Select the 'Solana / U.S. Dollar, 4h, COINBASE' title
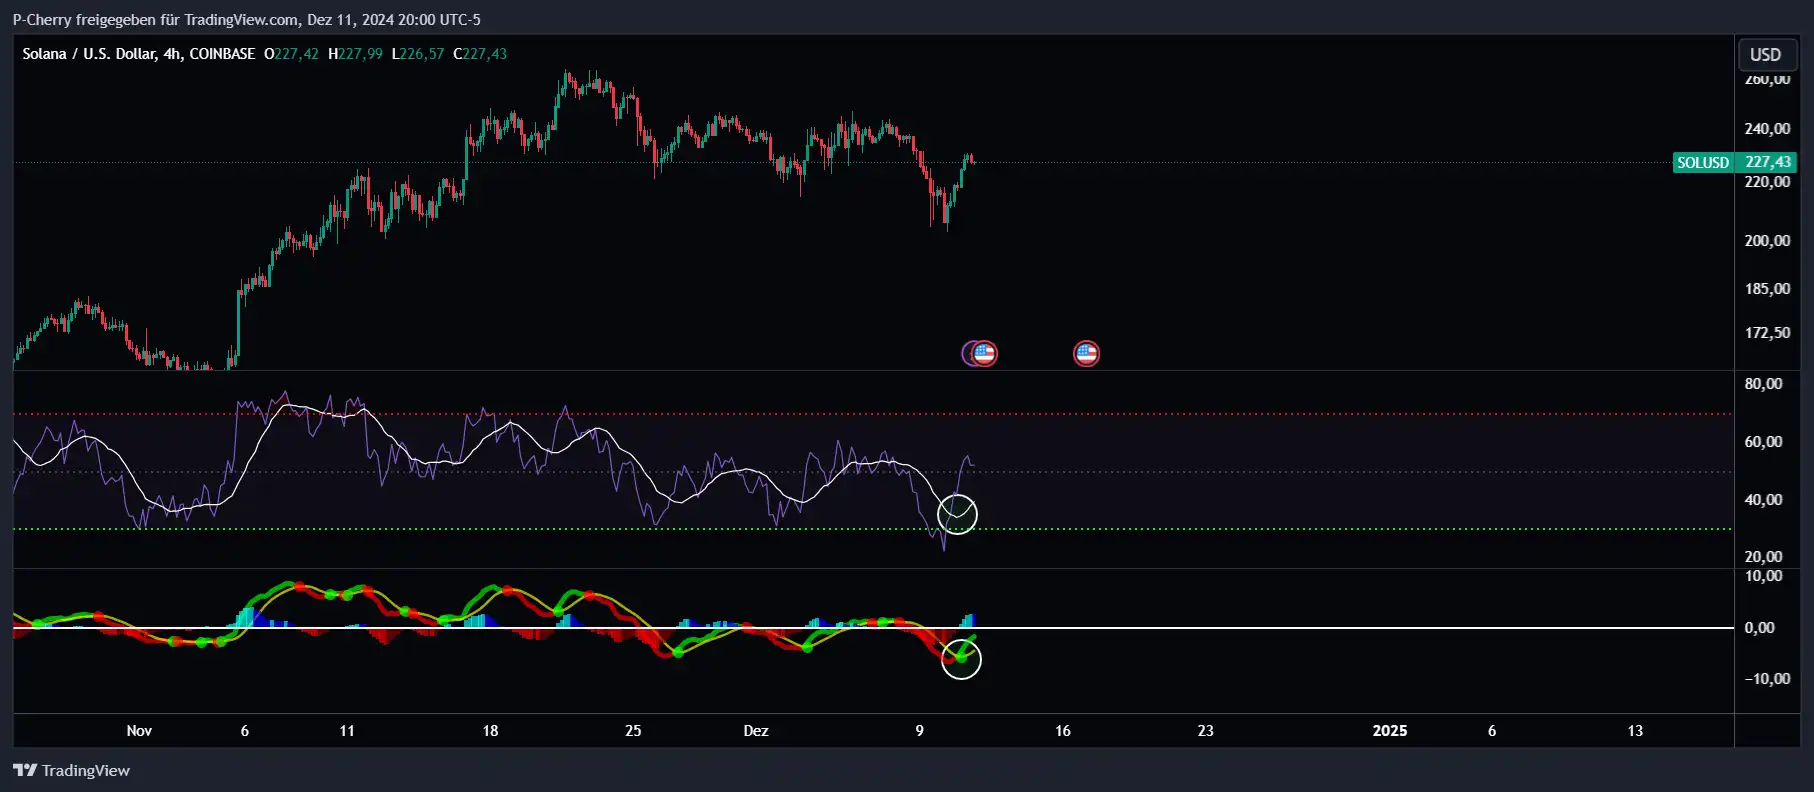 [139, 54]
